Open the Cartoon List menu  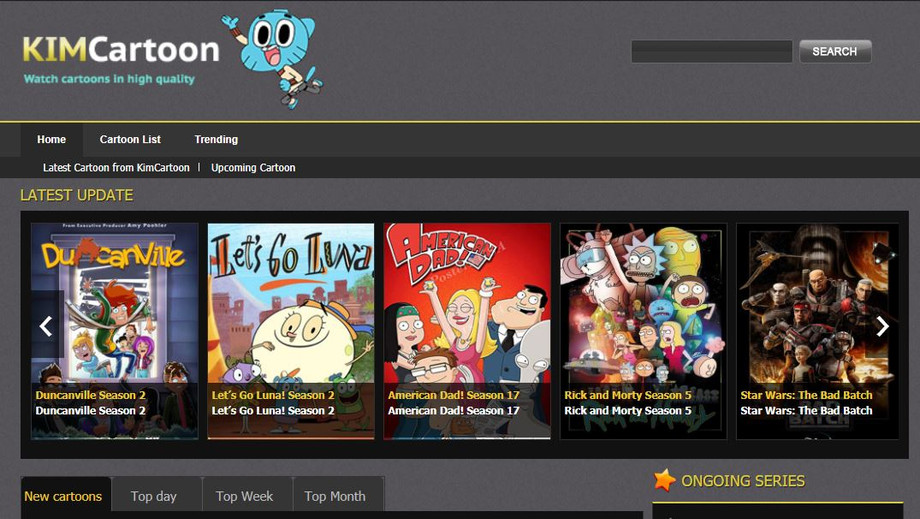pos(130,140)
